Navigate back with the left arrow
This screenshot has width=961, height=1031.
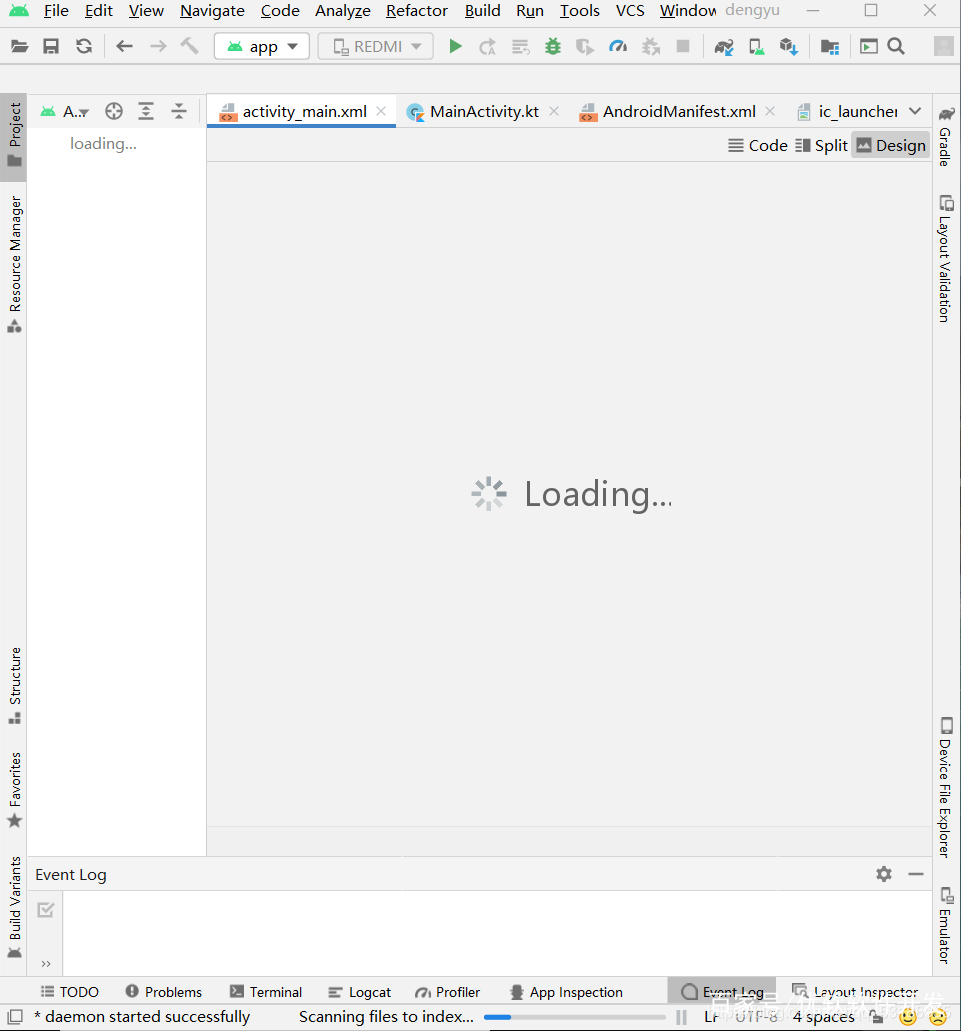[124, 47]
